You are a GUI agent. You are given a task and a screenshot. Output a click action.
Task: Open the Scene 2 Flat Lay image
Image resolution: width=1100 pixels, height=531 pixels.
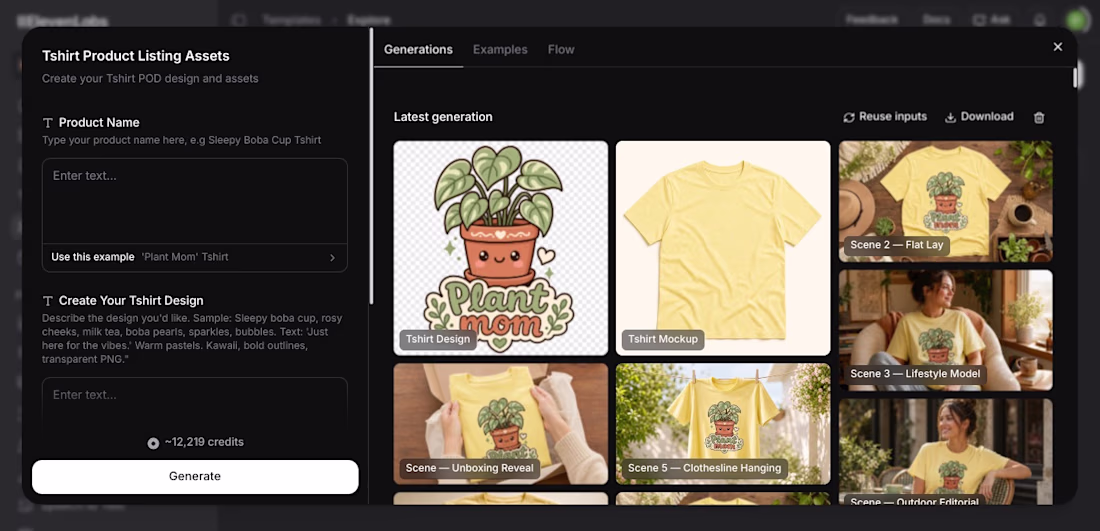(946, 201)
